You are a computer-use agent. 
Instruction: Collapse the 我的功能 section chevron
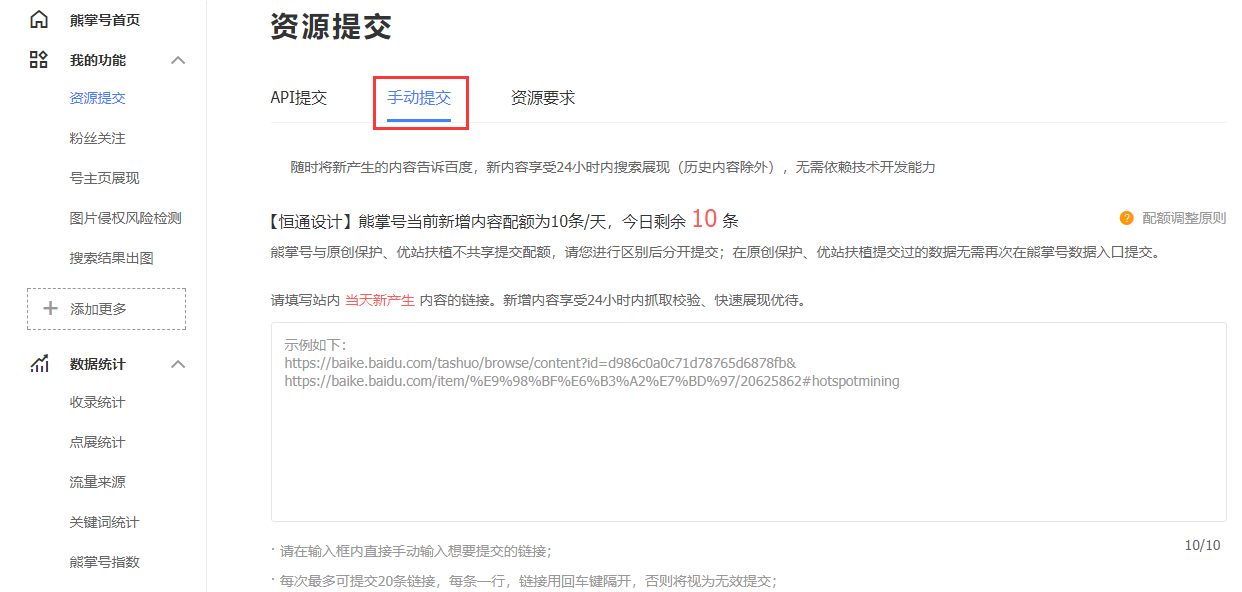[x=178, y=60]
